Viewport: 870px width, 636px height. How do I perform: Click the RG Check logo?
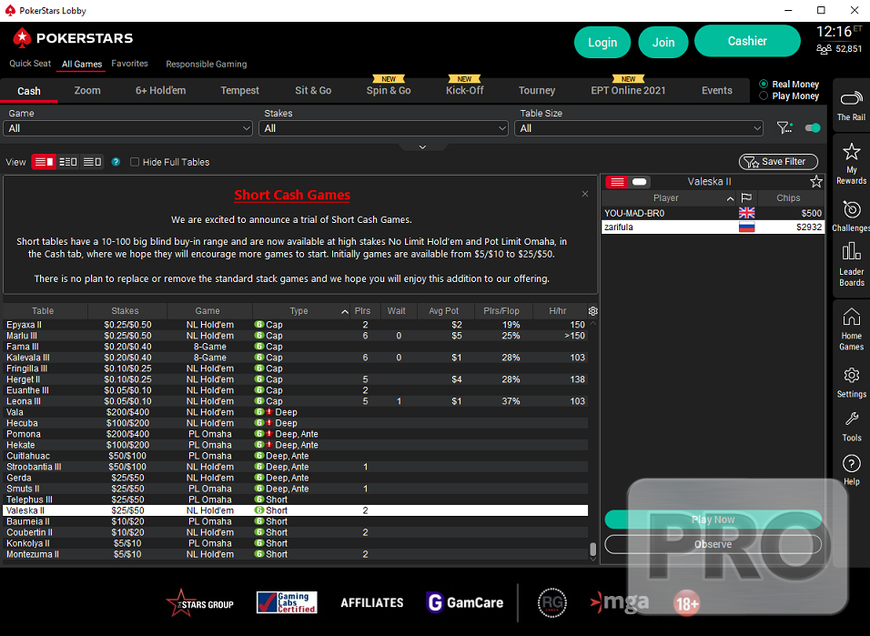coord(552,603)
